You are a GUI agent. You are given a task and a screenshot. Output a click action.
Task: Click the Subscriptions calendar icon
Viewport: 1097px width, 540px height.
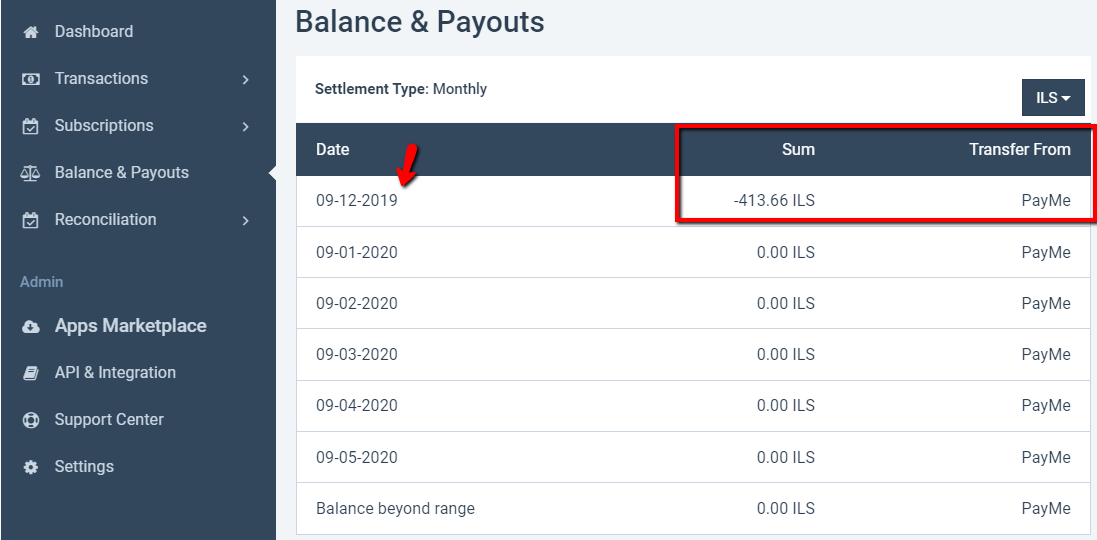tap(31, 126)
